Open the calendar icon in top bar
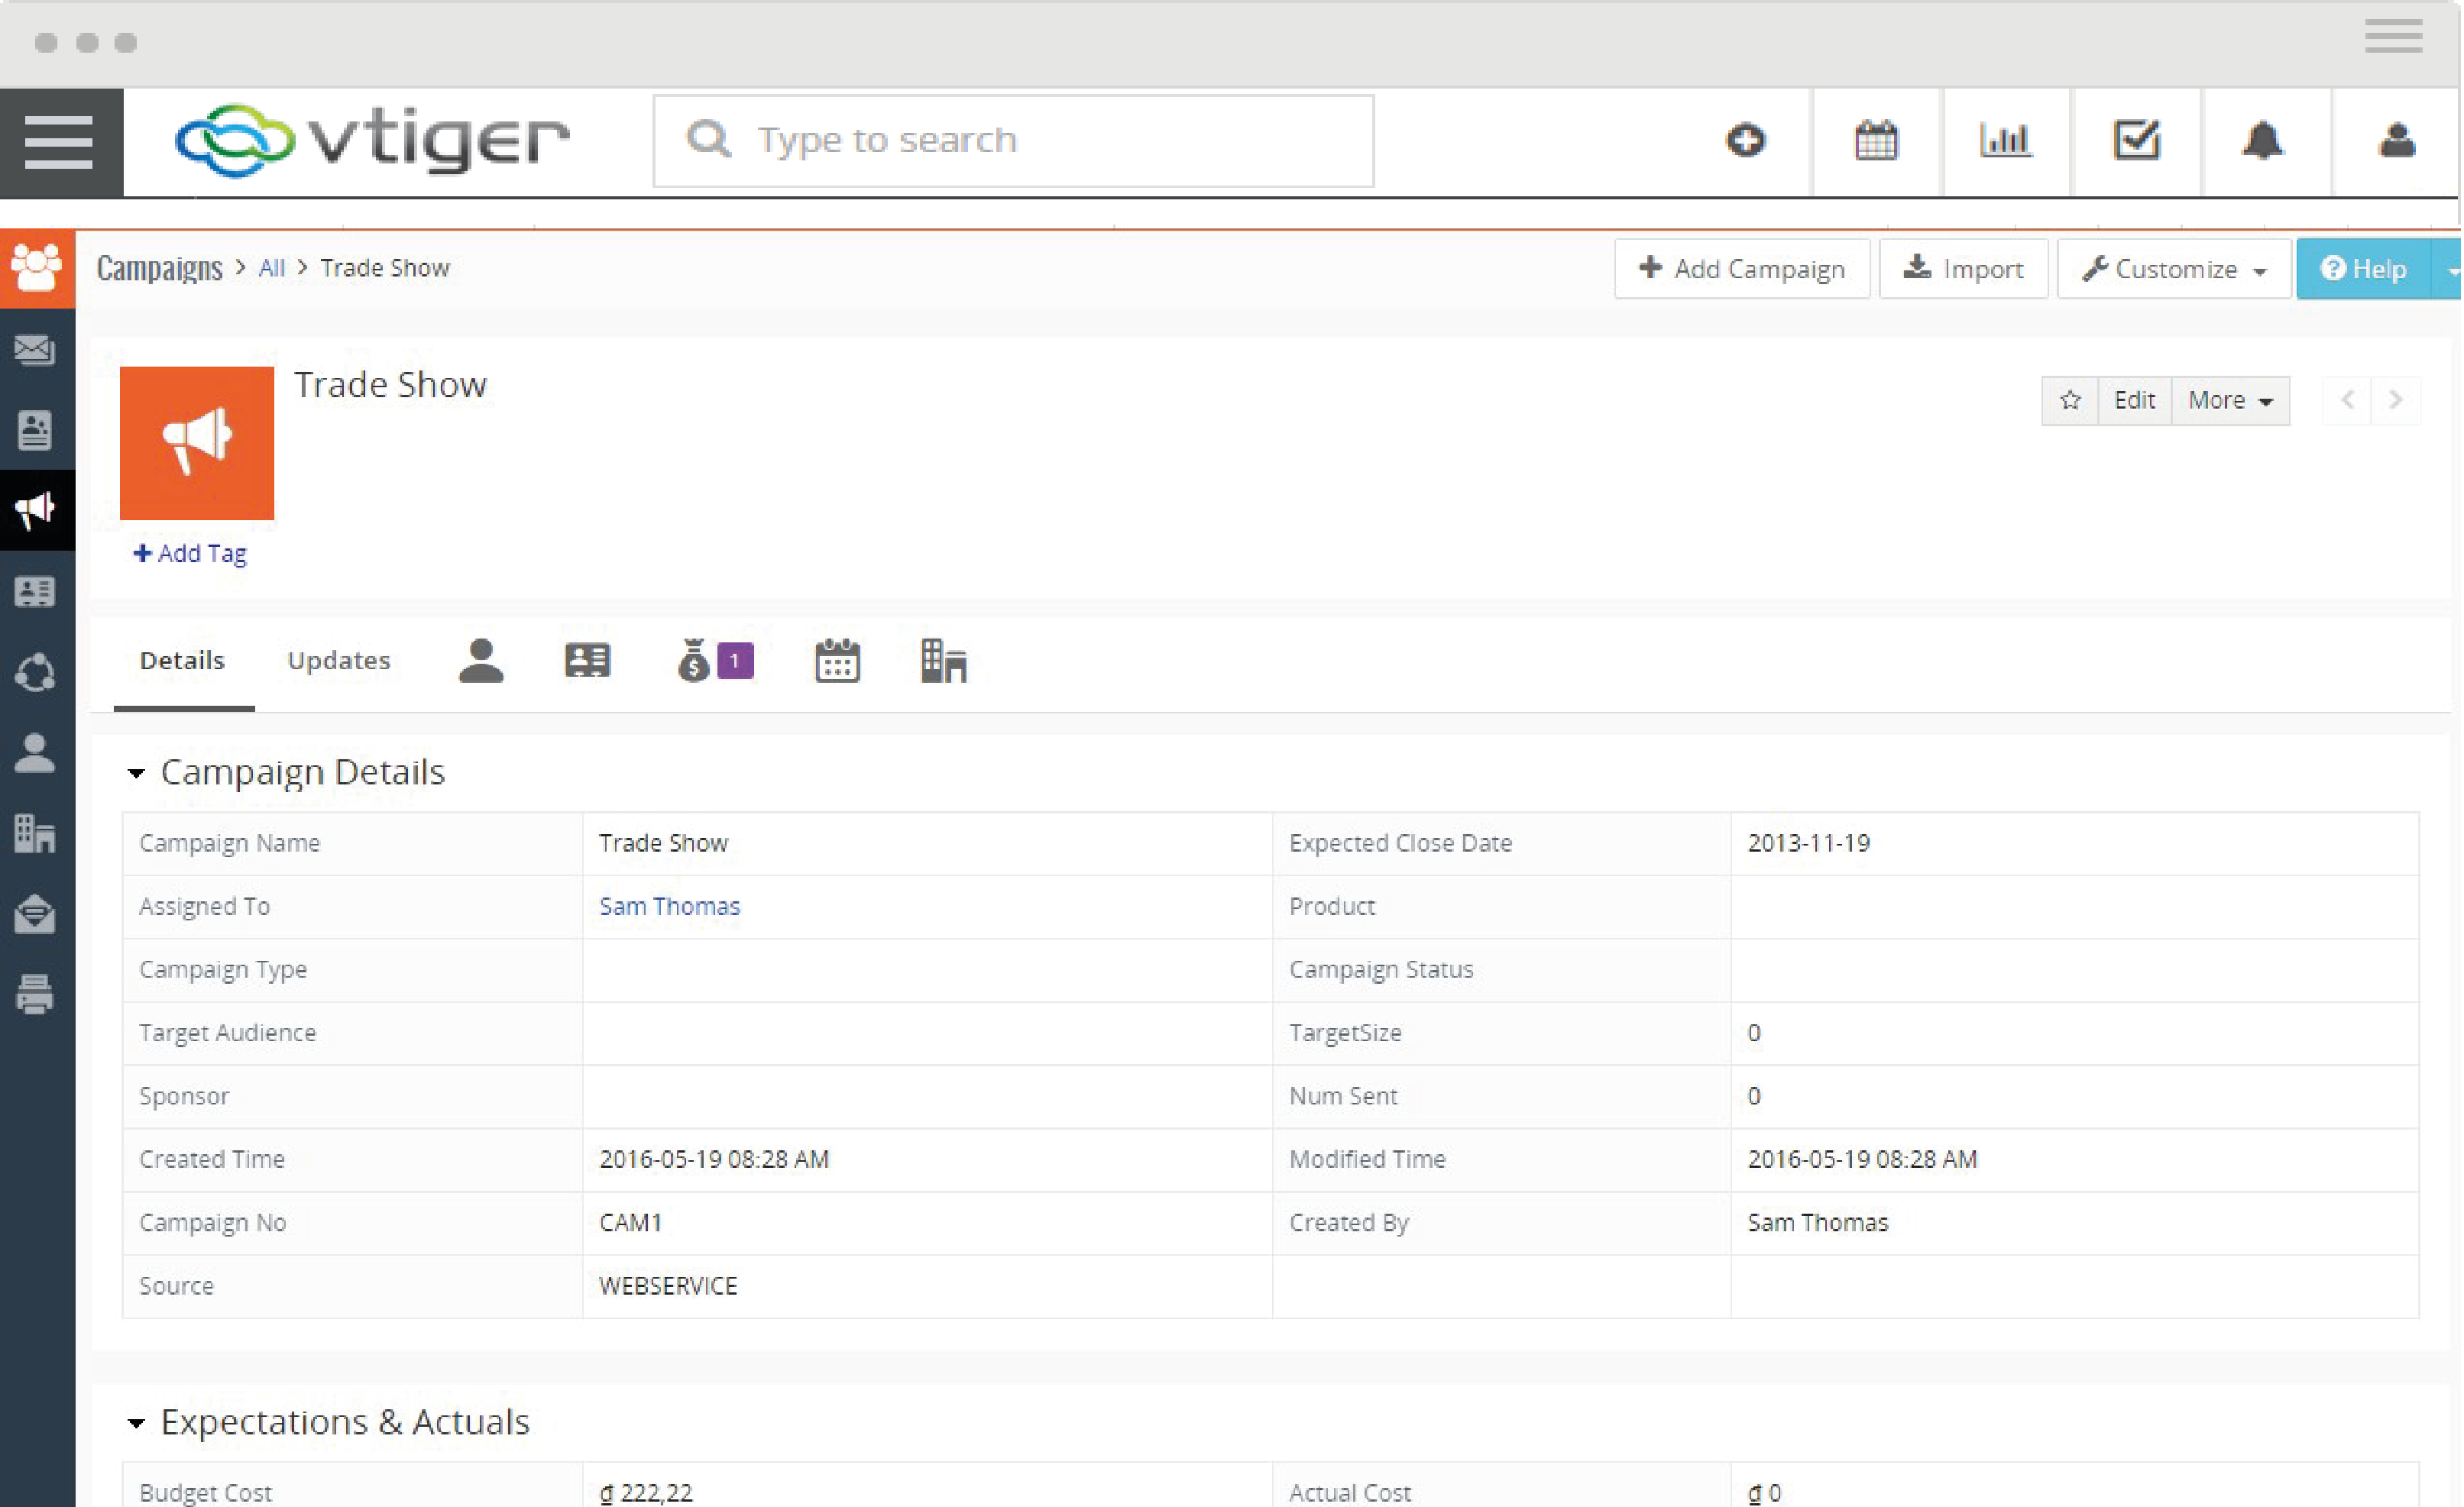Image resolution: width=2464 pixels, height=1507 pixels. [x=1876, y=140]
